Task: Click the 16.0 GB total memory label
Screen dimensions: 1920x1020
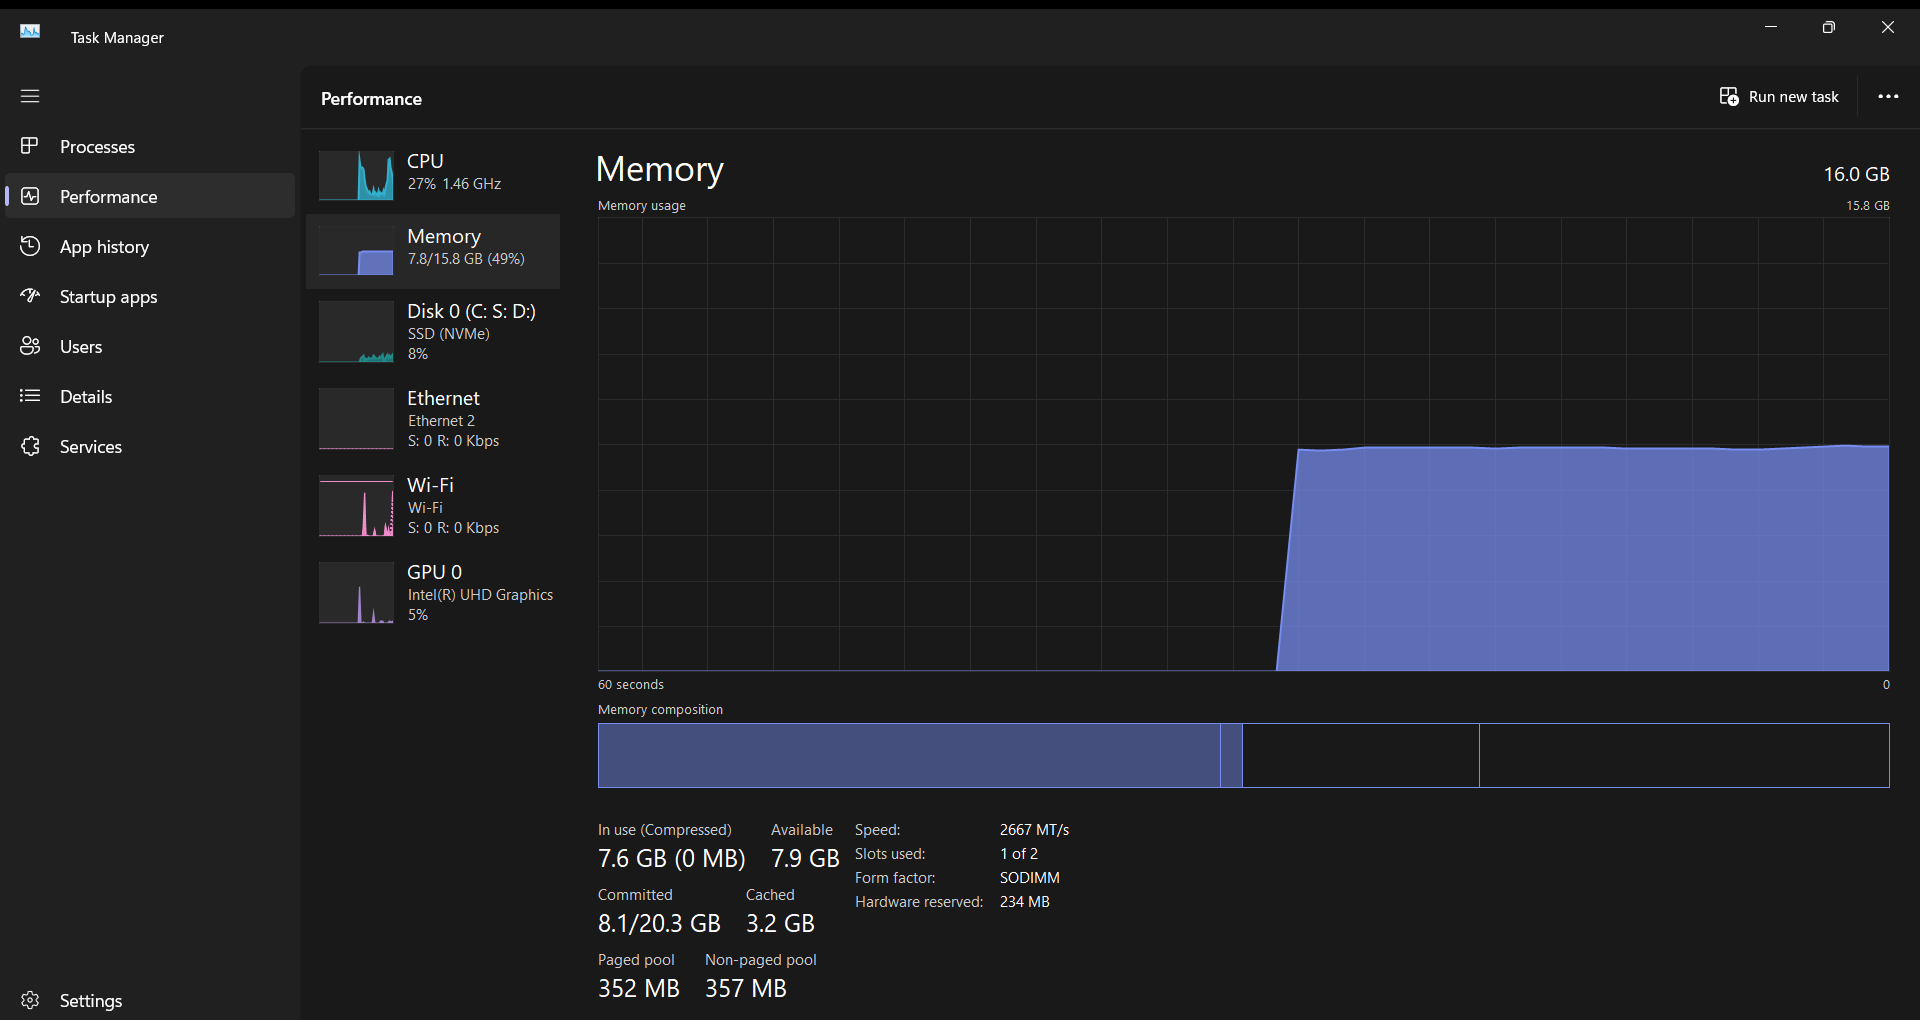Action: (1856, 174)
